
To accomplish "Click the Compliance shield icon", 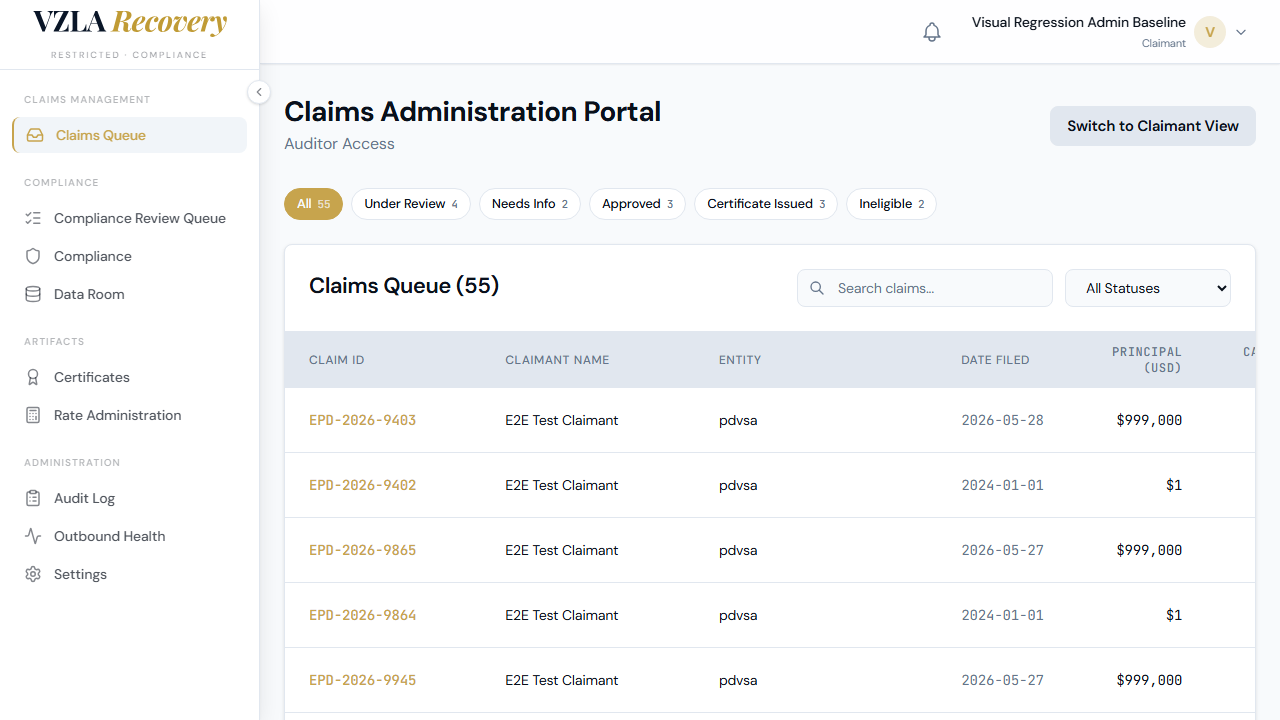I will click(x=33, y=256).
